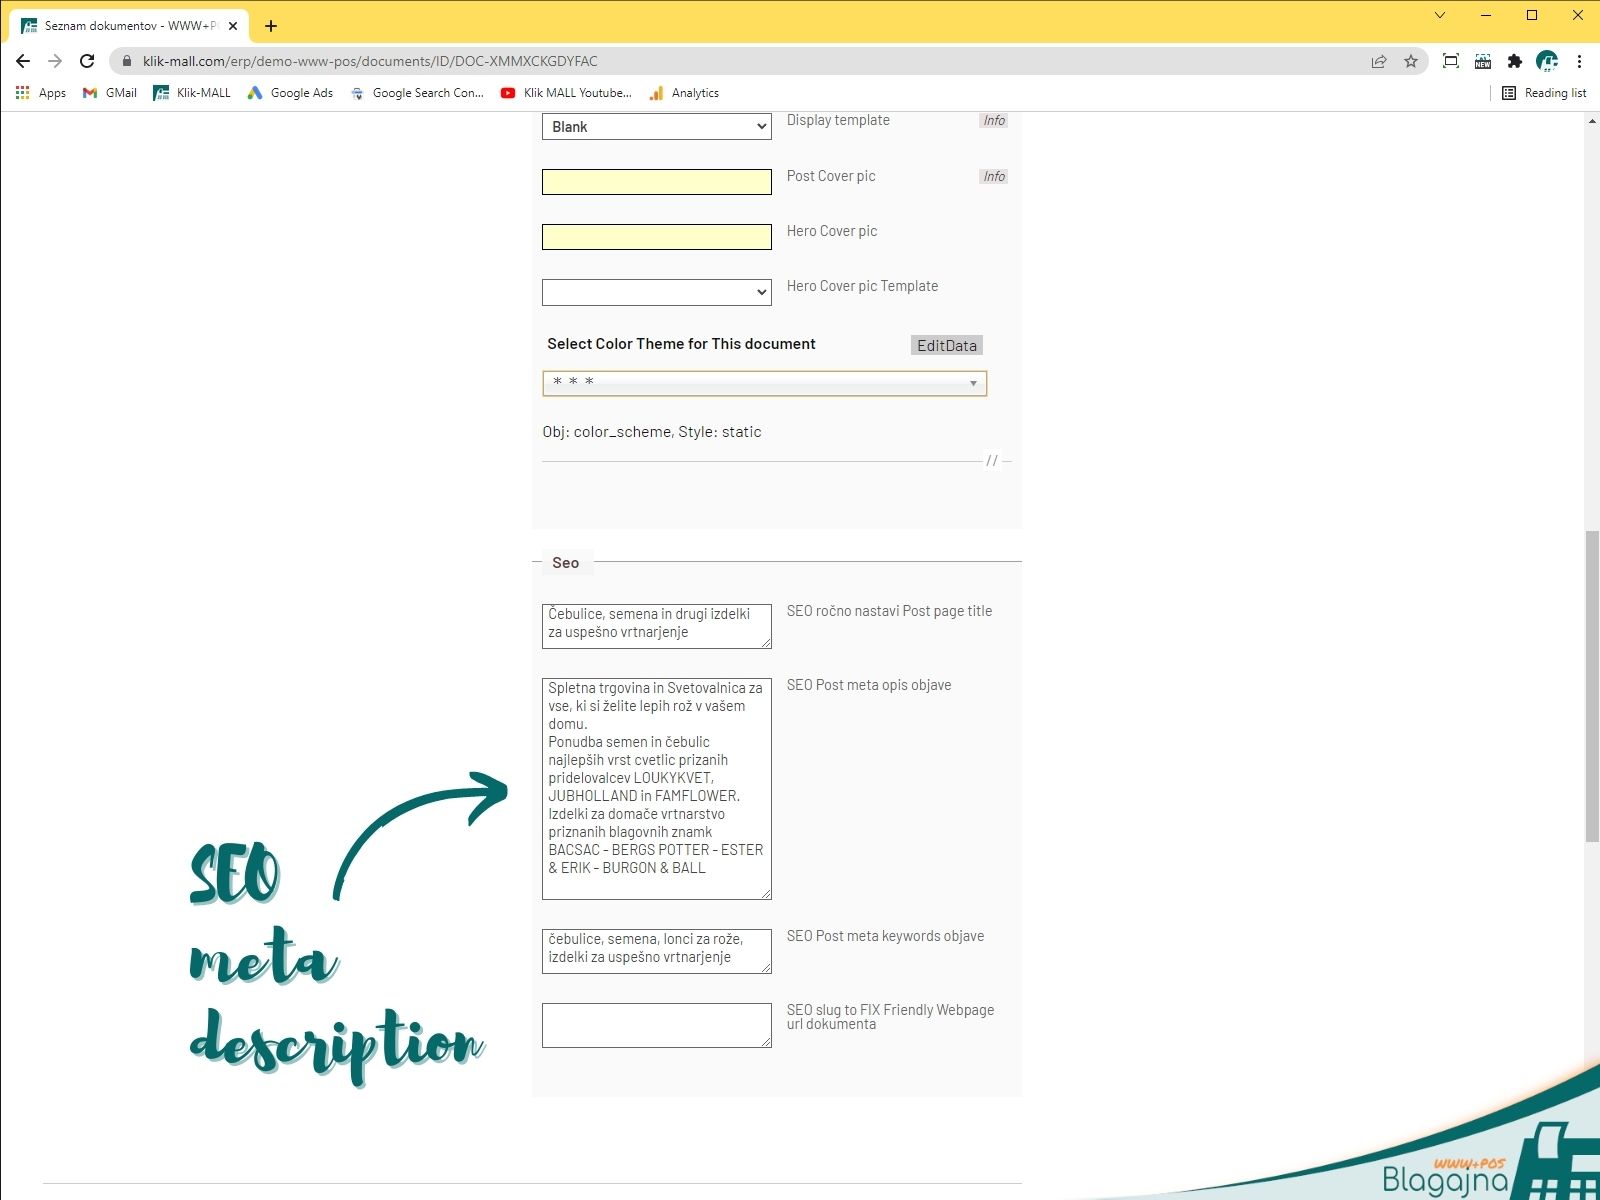The width and height of the screenshot is (1600, 1200).
Task: Open the Hero Cover pic Template dropdown
Action: click(x=657, y=292)
